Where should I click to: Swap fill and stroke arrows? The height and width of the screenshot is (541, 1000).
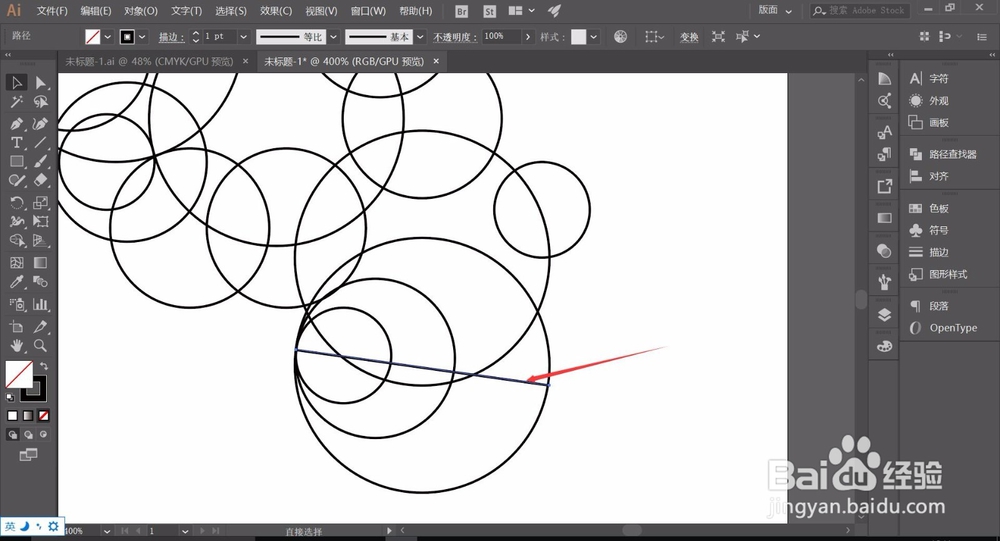[43, 366]
